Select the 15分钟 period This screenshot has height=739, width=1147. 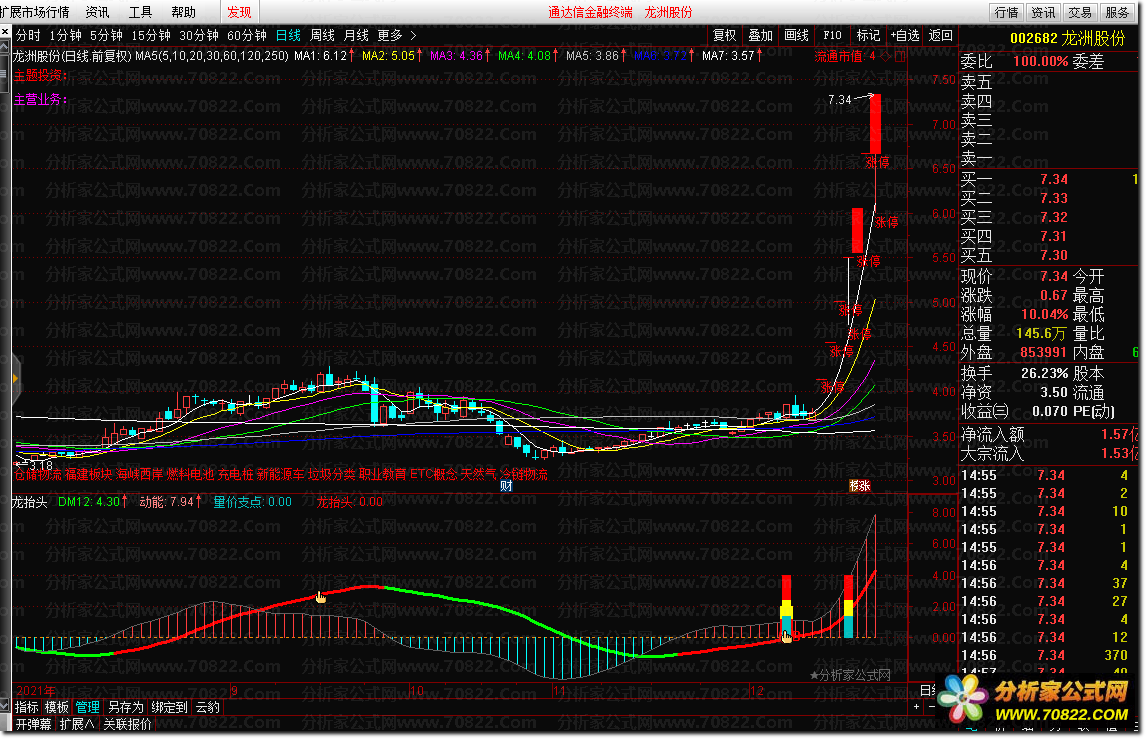pos(151,35)
